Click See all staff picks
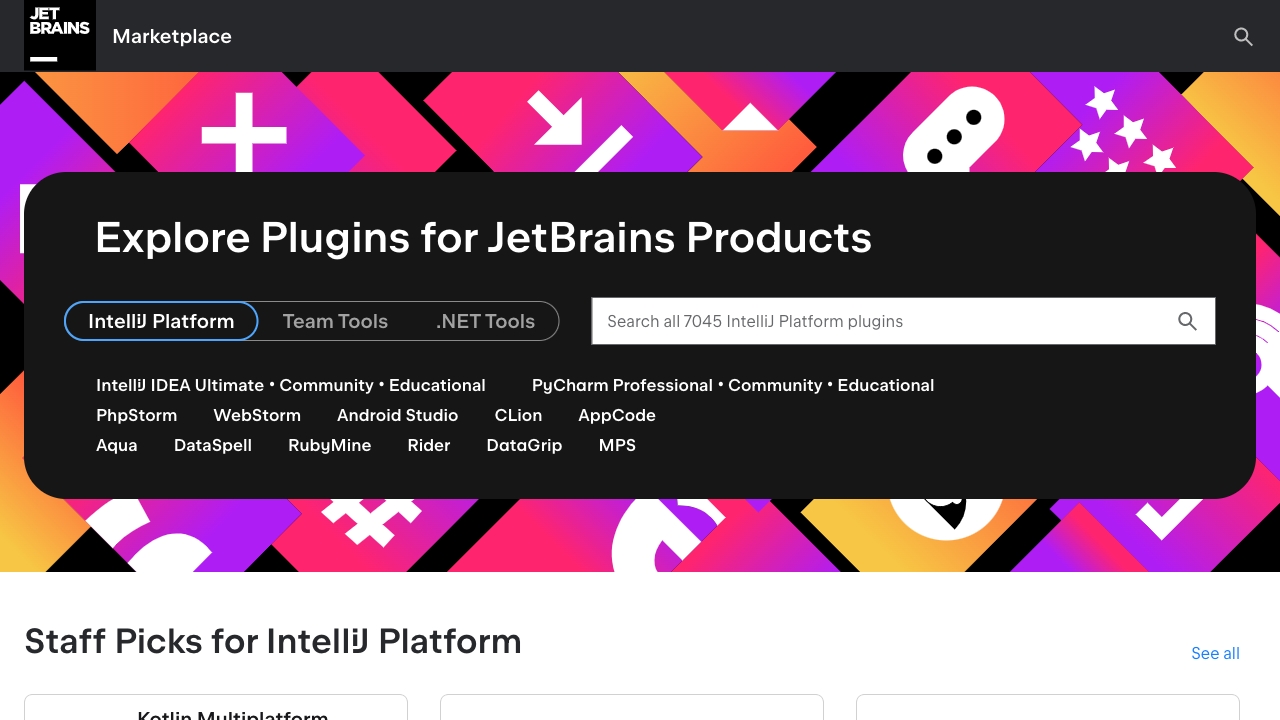 pyautogui.click(x=1215, y=653)
